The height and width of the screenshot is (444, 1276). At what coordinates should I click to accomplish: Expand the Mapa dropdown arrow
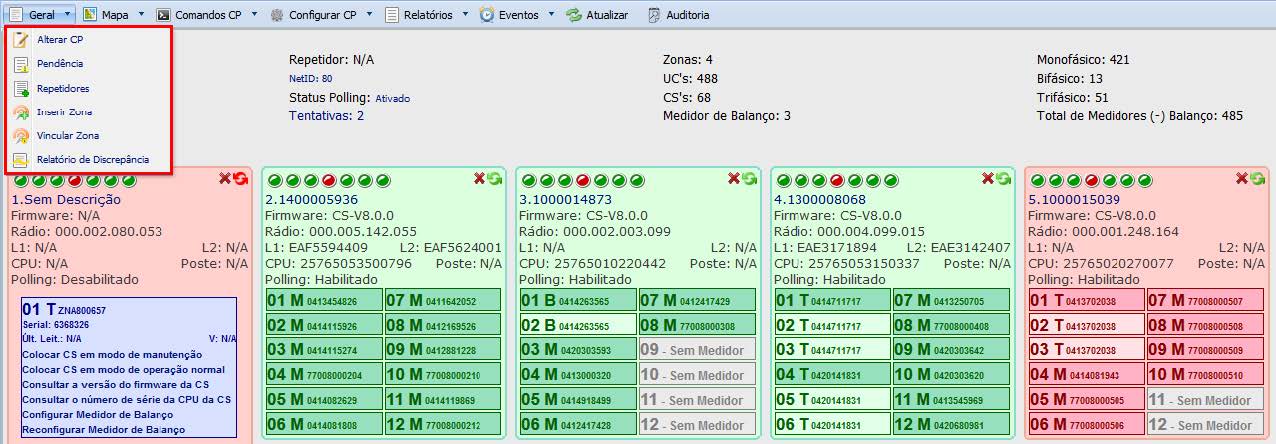pos(141,15)
